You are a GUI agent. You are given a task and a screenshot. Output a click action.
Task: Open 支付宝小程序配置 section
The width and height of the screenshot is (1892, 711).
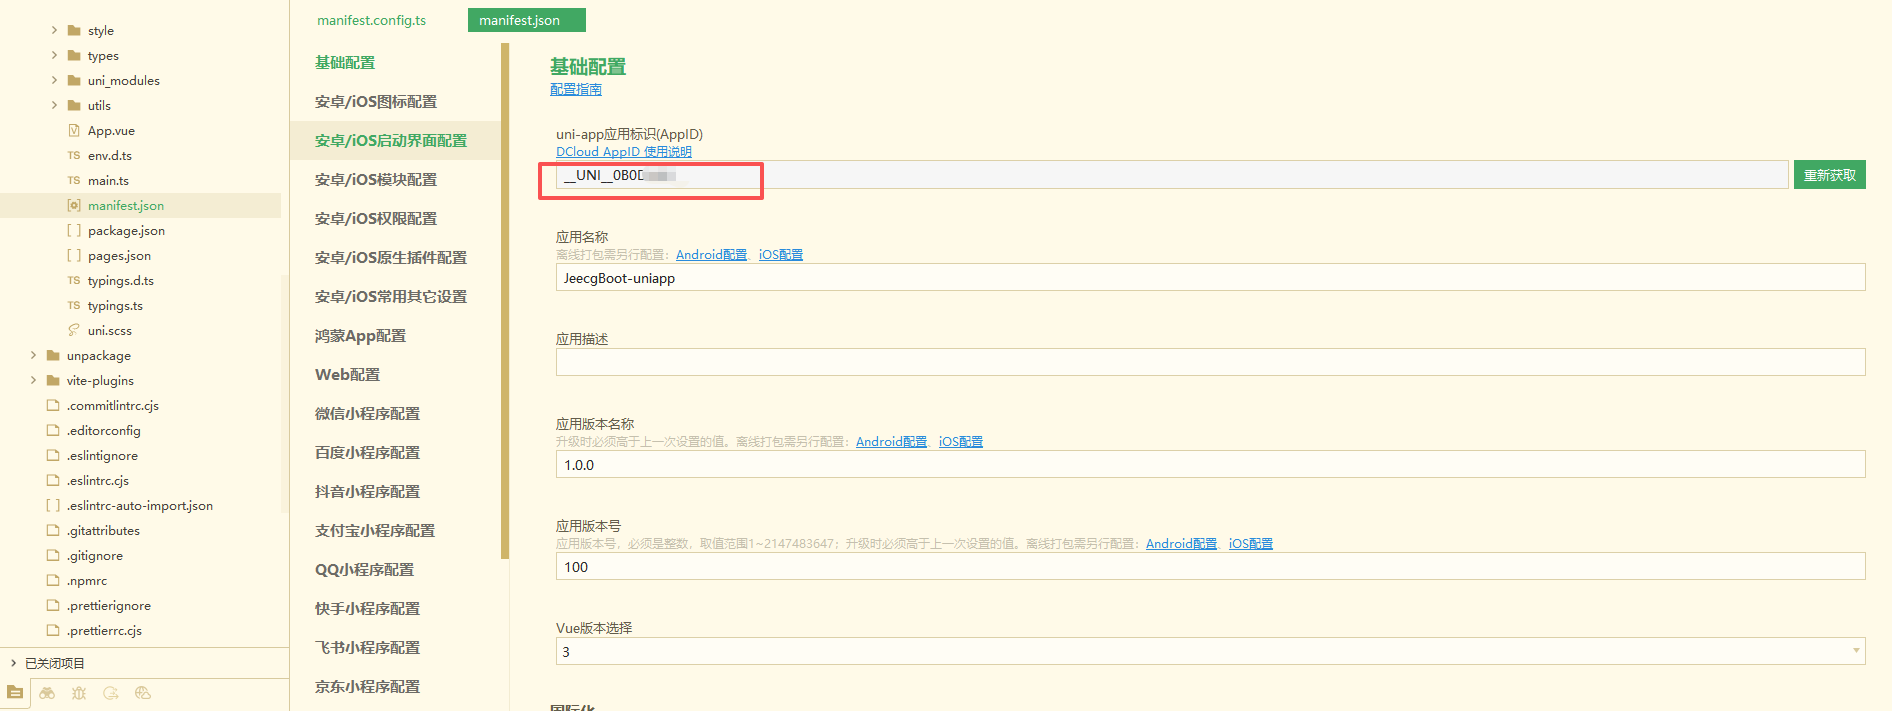(375, 531)
